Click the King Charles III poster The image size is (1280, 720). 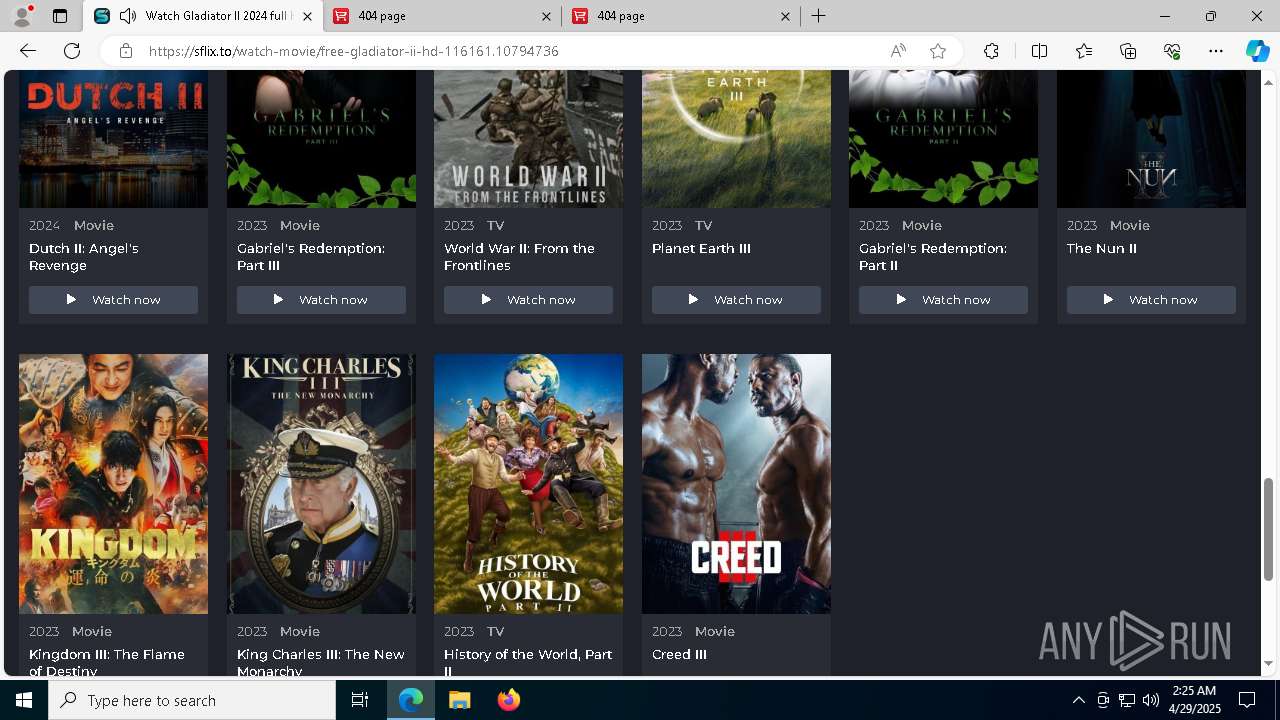321,484
